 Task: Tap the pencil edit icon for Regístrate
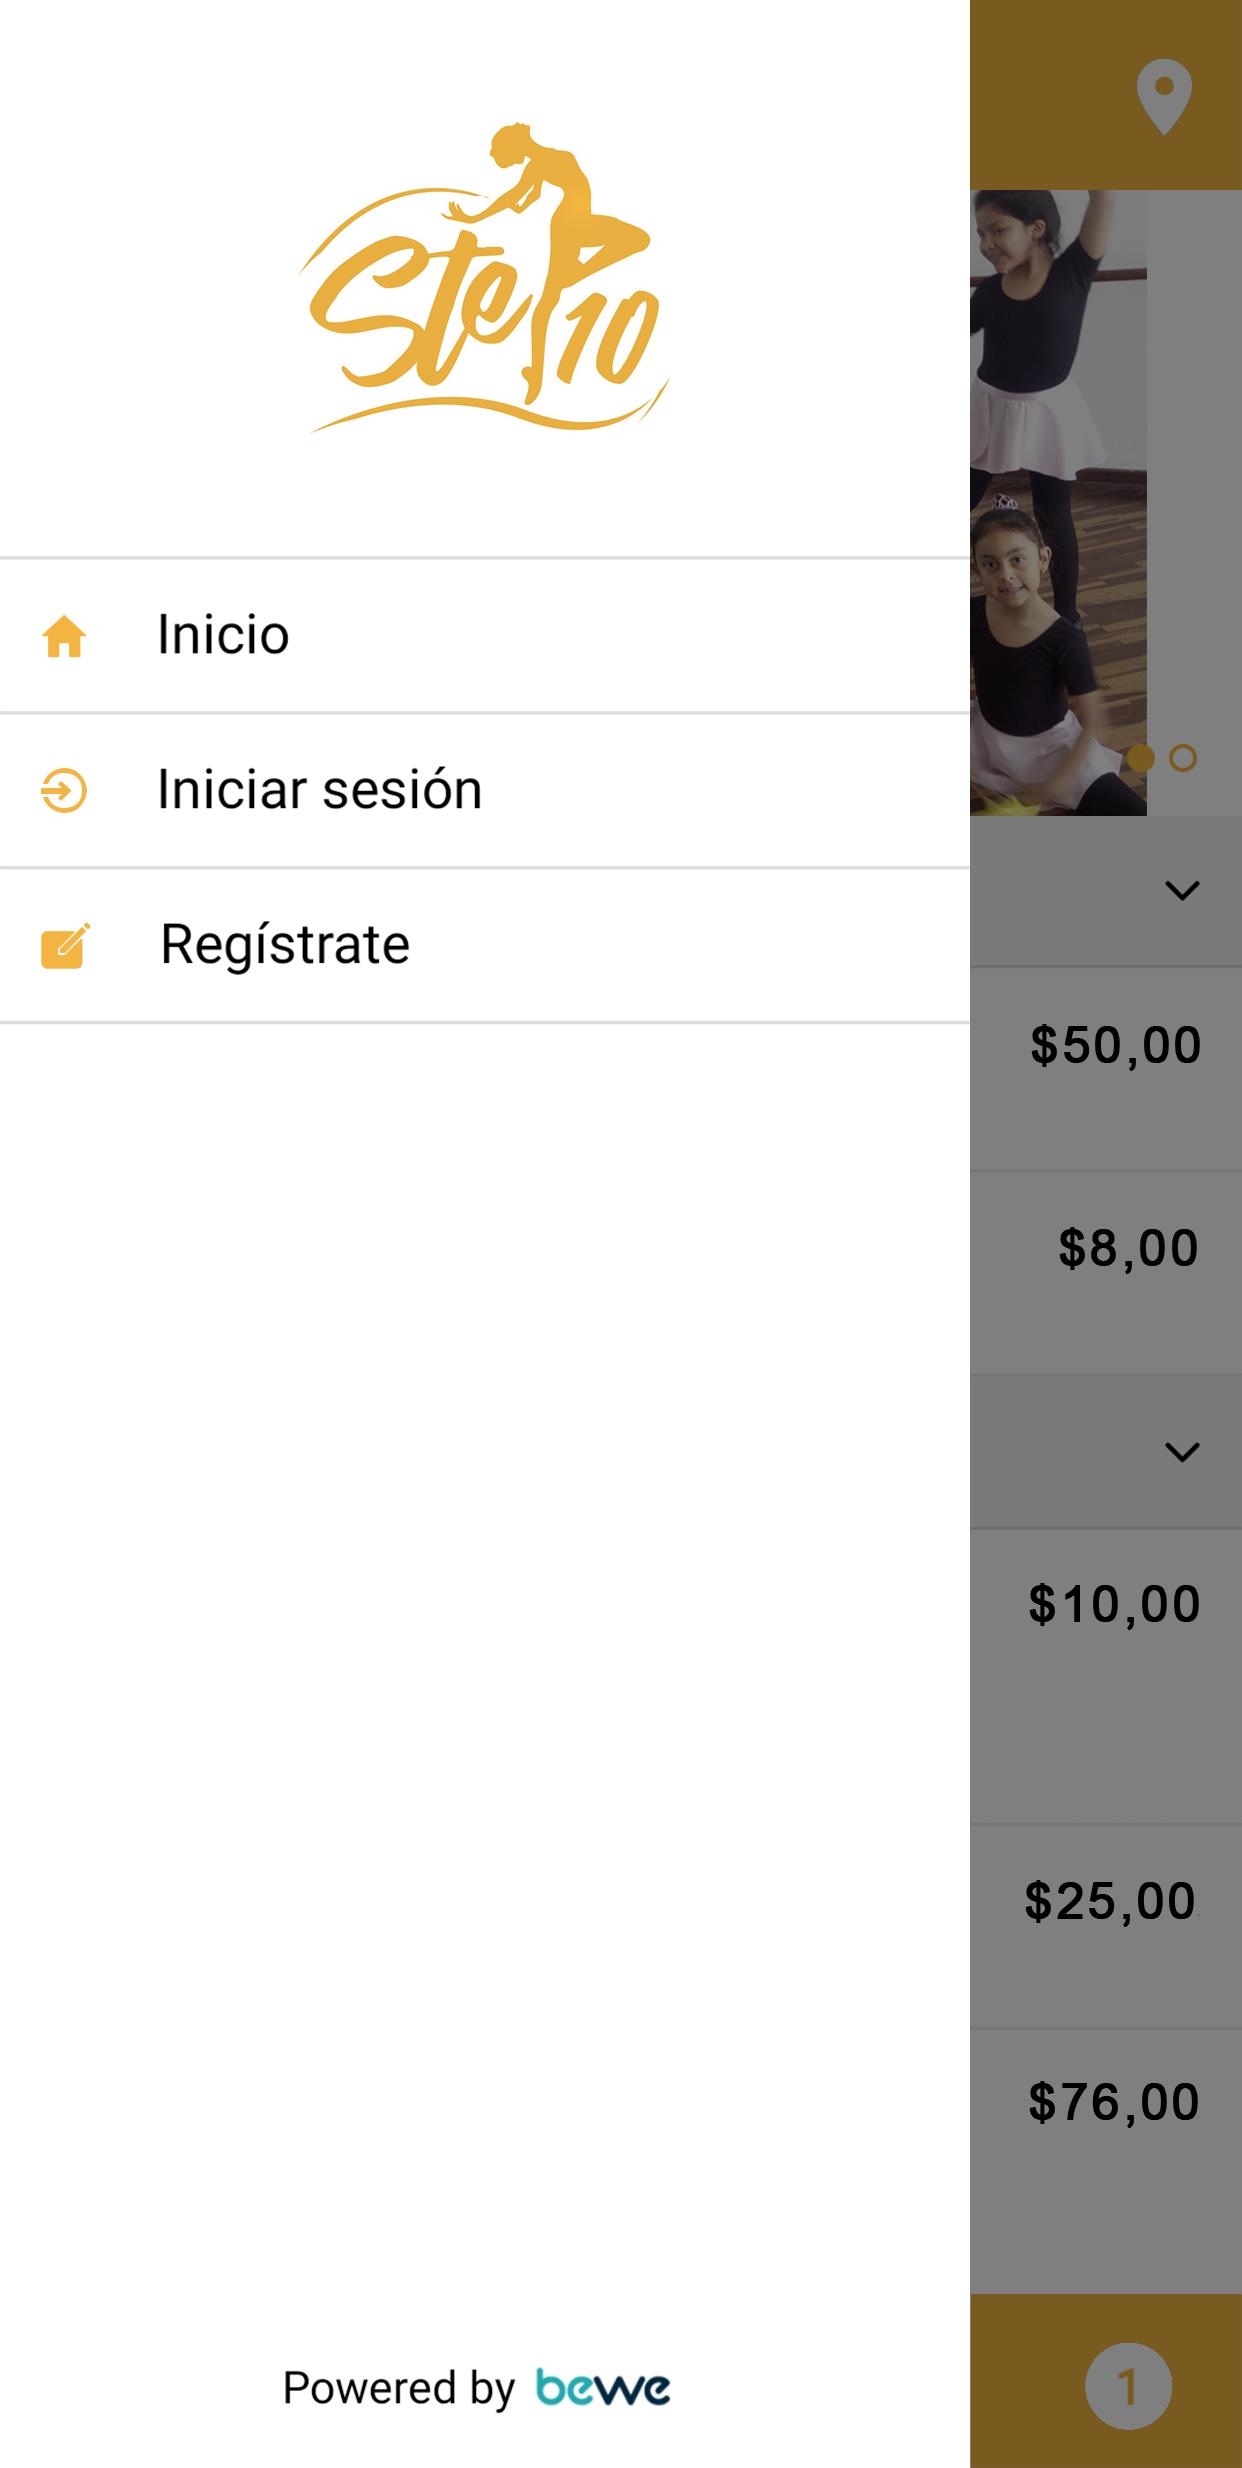click(65, 946)
